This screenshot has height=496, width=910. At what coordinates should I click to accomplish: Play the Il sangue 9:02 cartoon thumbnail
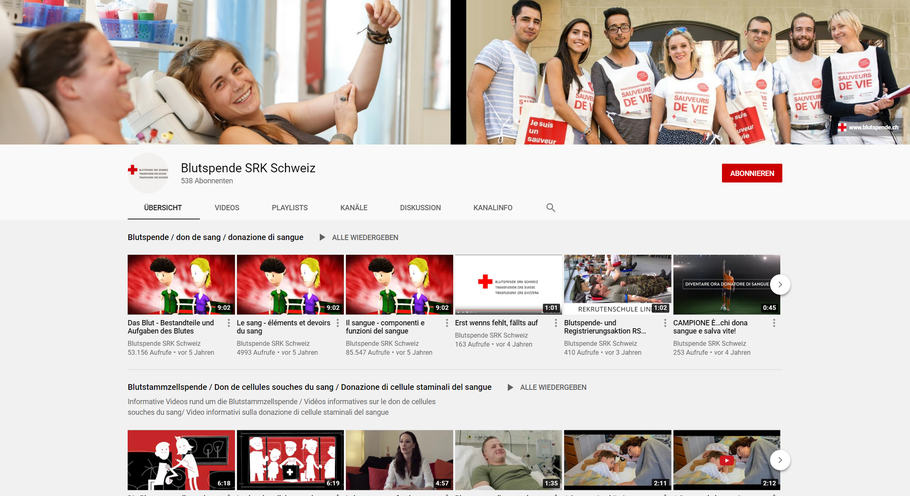(x=399, y=284)
